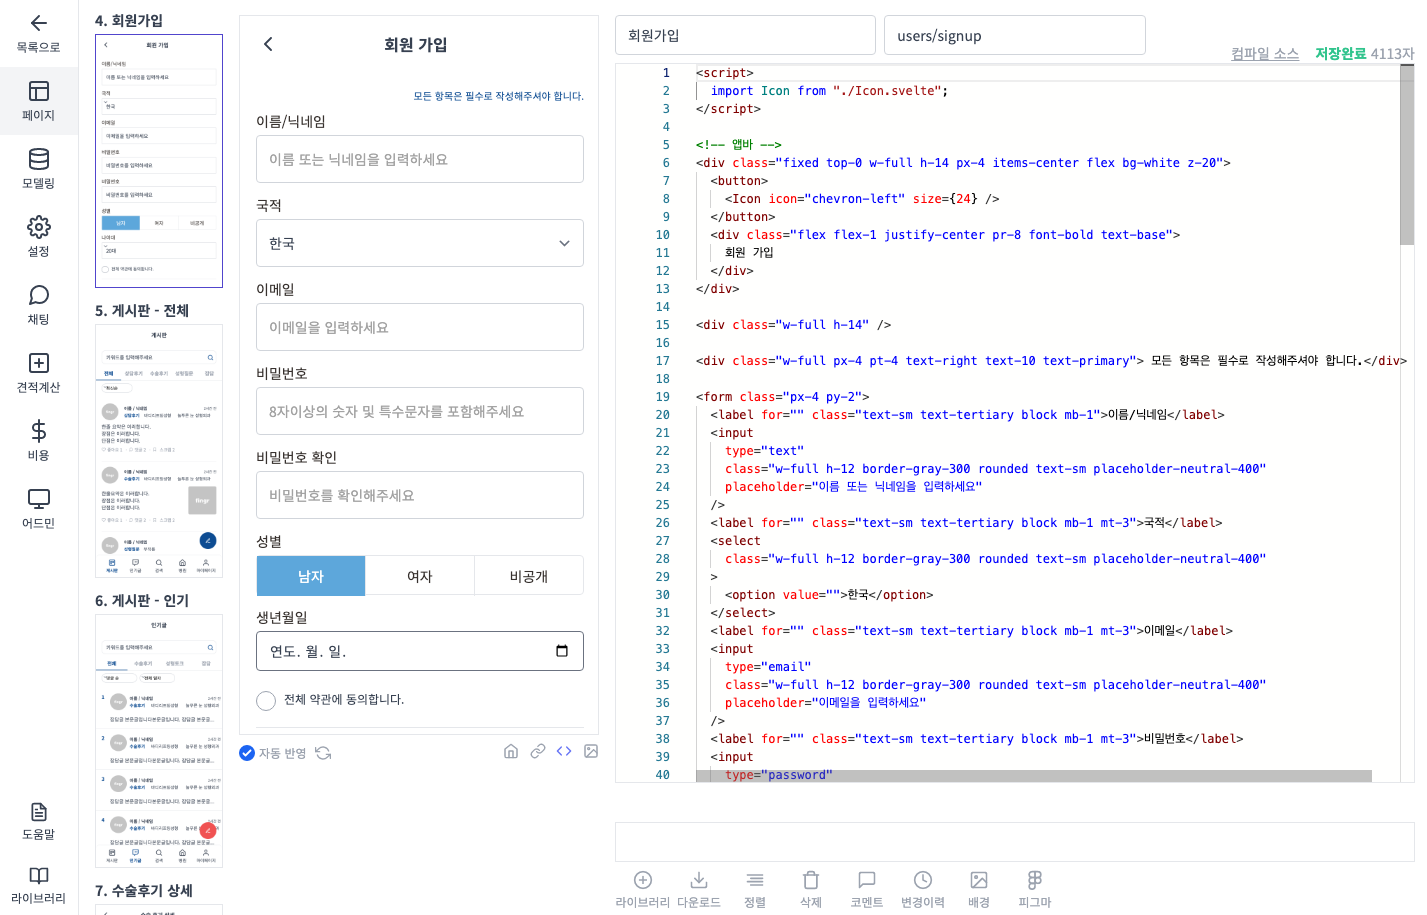This screenshot has height=915, width=1427.
Task: Click the 컴파일 소스 link
Action: pos(1265,54)
